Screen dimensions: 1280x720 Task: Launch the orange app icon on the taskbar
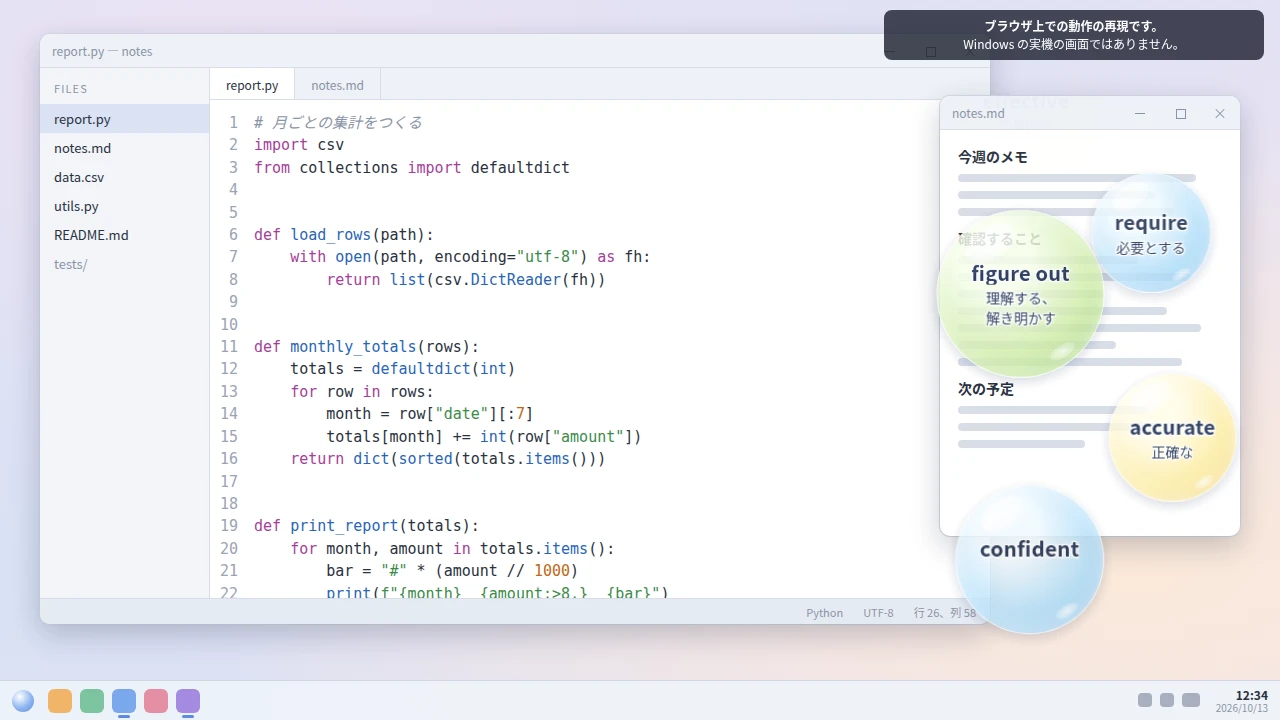pos(60,701)
